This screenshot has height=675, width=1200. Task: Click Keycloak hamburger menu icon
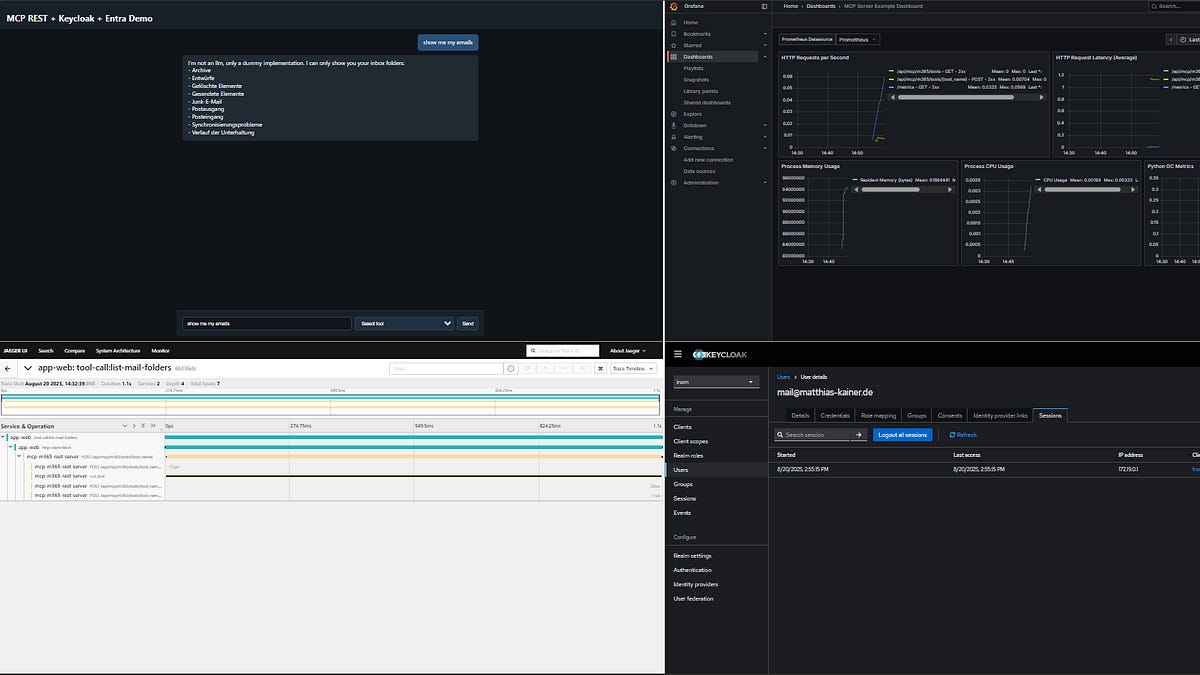tap(678, 354)
